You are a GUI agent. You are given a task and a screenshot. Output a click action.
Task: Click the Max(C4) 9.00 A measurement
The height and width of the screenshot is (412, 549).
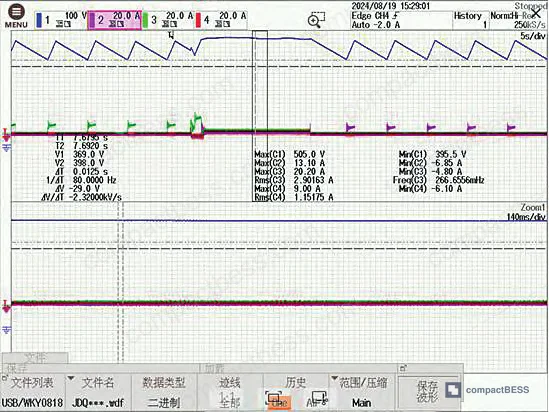pyautogui.click(x=287, y=189)
